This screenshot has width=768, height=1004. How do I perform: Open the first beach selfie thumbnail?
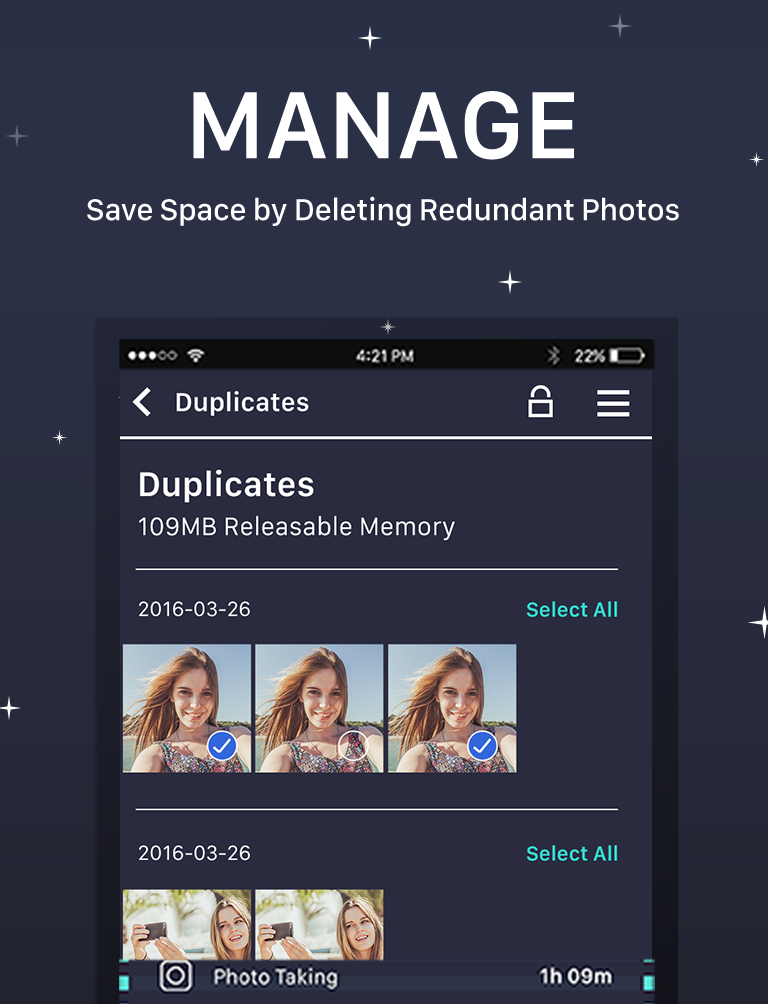[x=187, y=708]
